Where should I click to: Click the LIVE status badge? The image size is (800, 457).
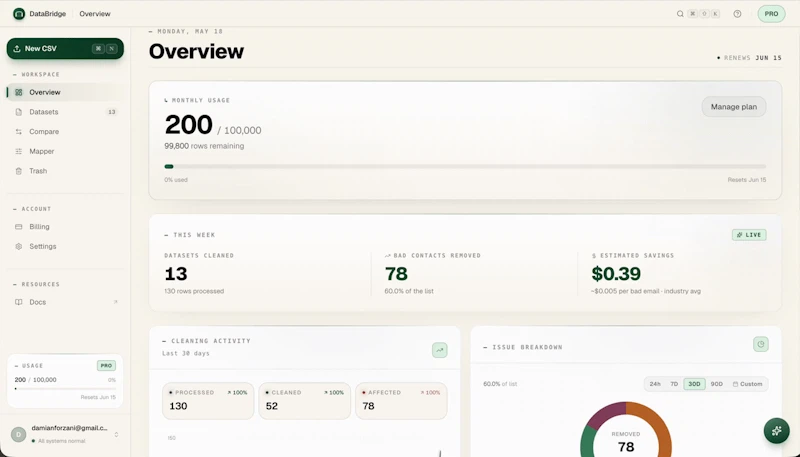point(749,235)
